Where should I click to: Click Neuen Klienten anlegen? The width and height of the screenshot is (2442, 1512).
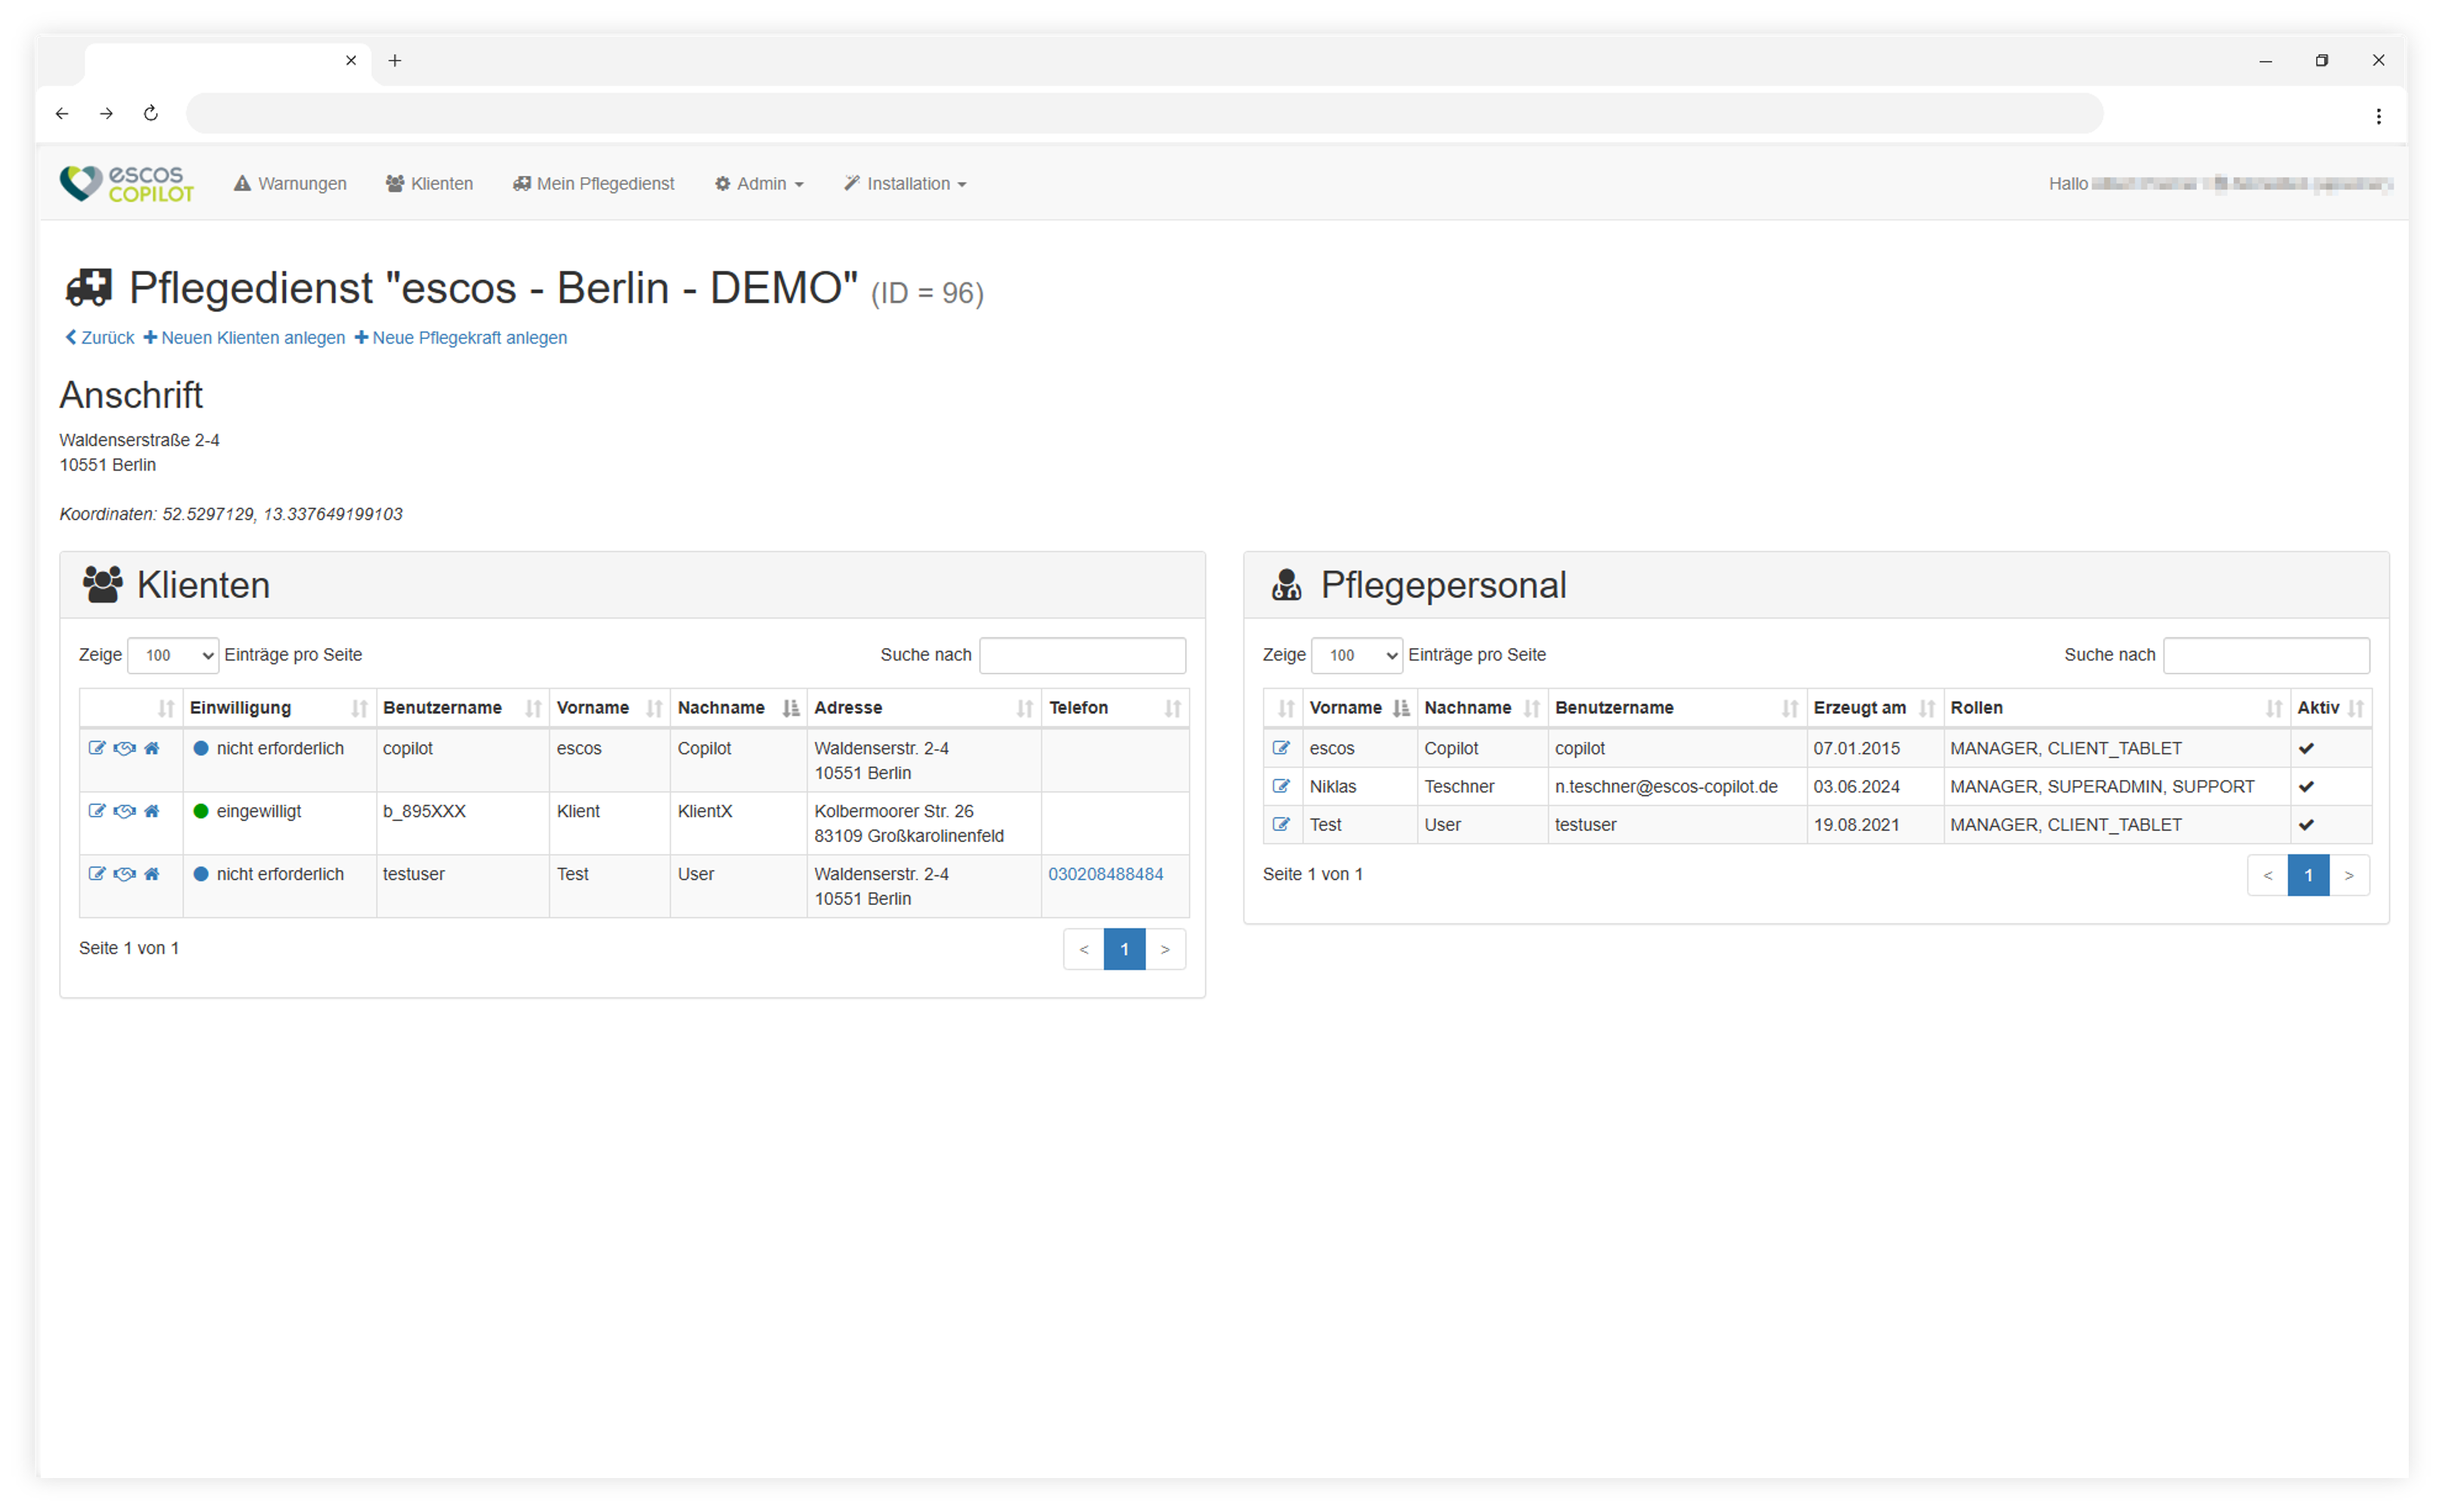tap(244, 338)
